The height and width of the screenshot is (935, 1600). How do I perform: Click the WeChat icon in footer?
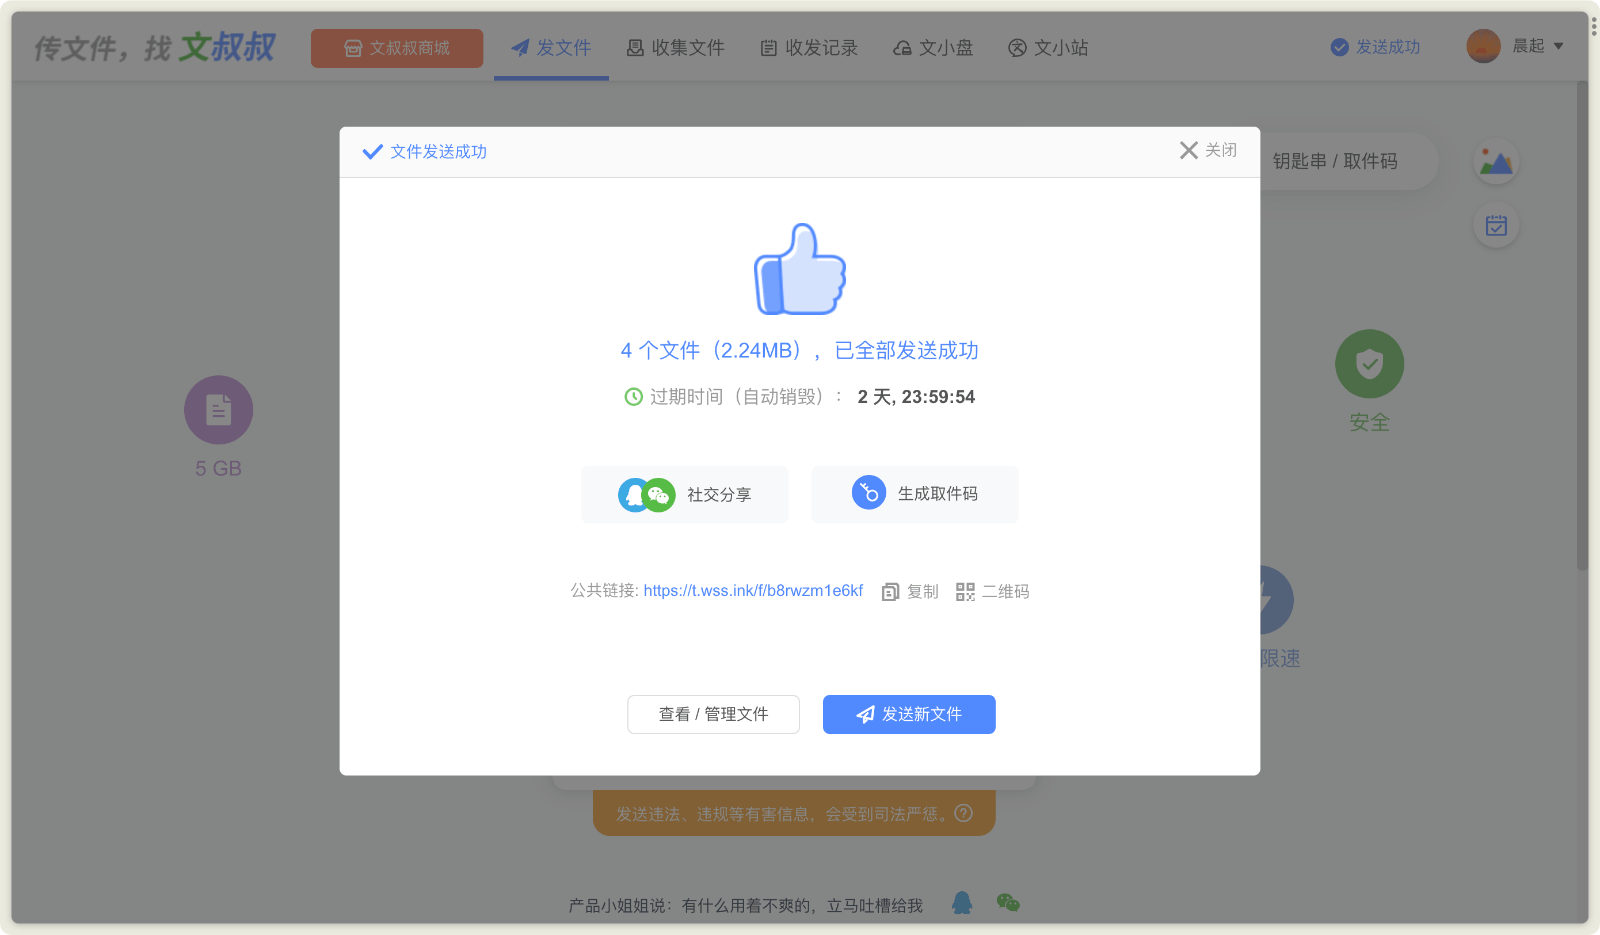(1008, 903)
